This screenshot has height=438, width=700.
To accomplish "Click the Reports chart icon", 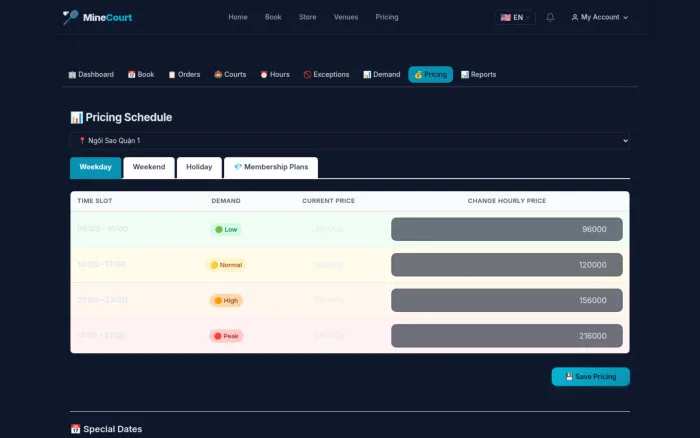I will coord(465,75).
